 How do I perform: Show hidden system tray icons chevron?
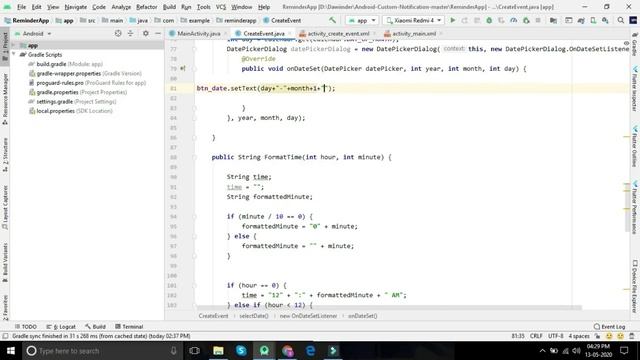coord(542,351)
